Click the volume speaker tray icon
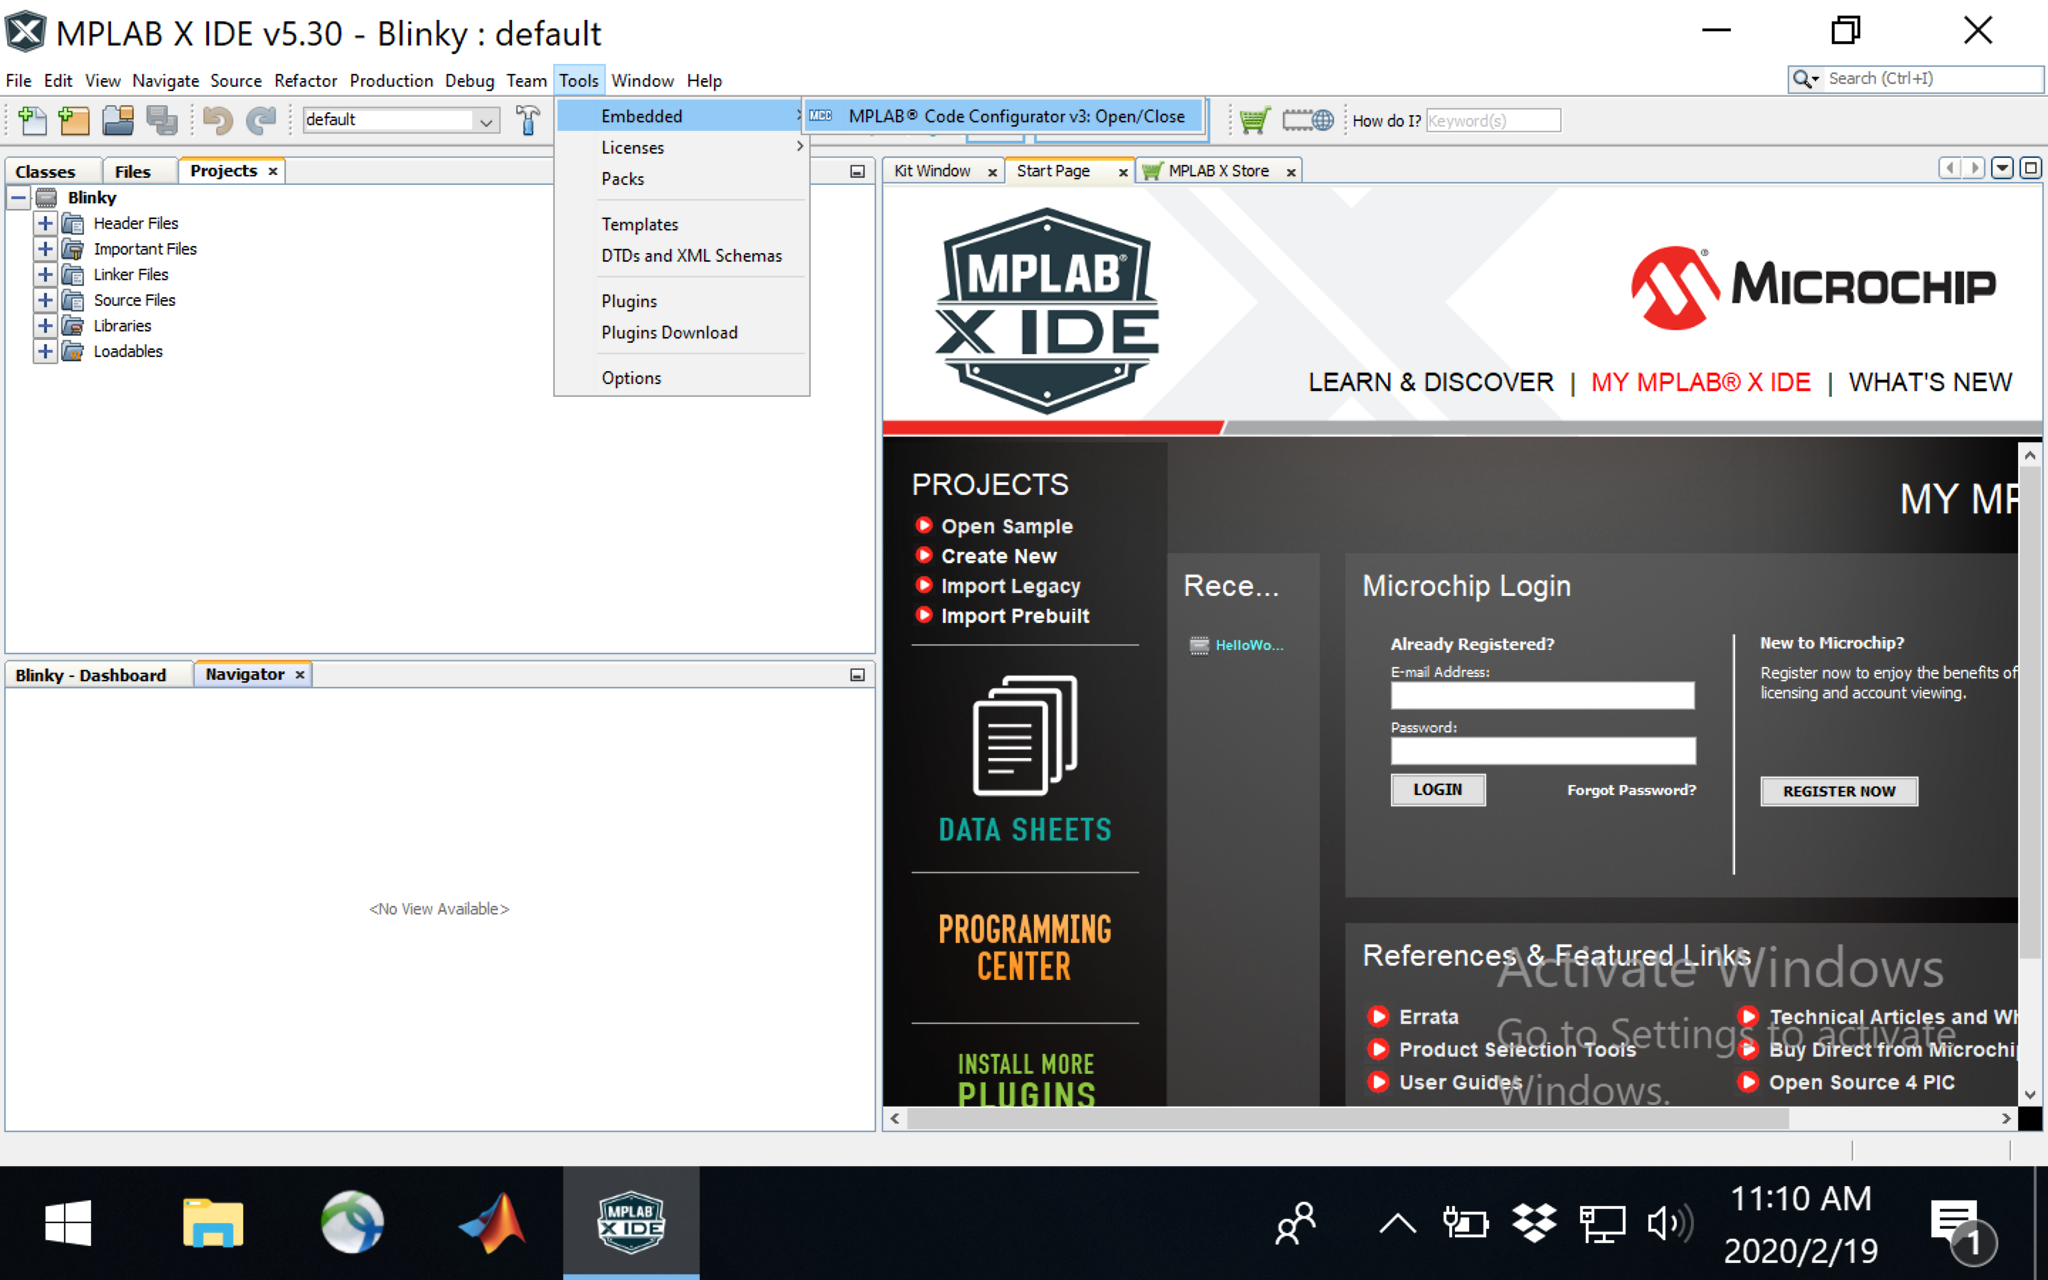 (x=1669, y=1222)
